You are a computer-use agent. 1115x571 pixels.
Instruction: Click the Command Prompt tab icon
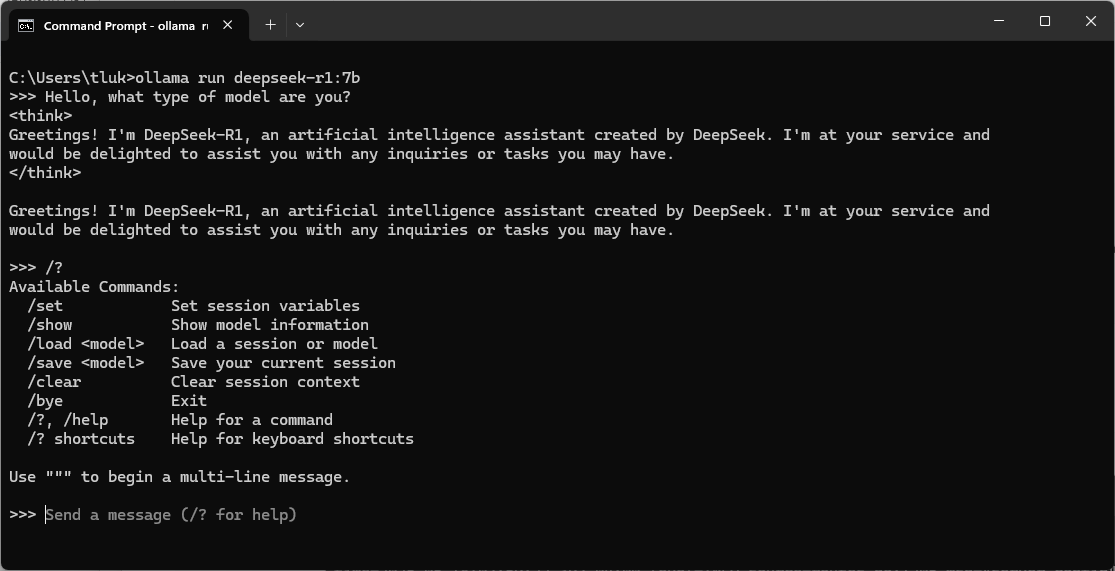[26, 26]
